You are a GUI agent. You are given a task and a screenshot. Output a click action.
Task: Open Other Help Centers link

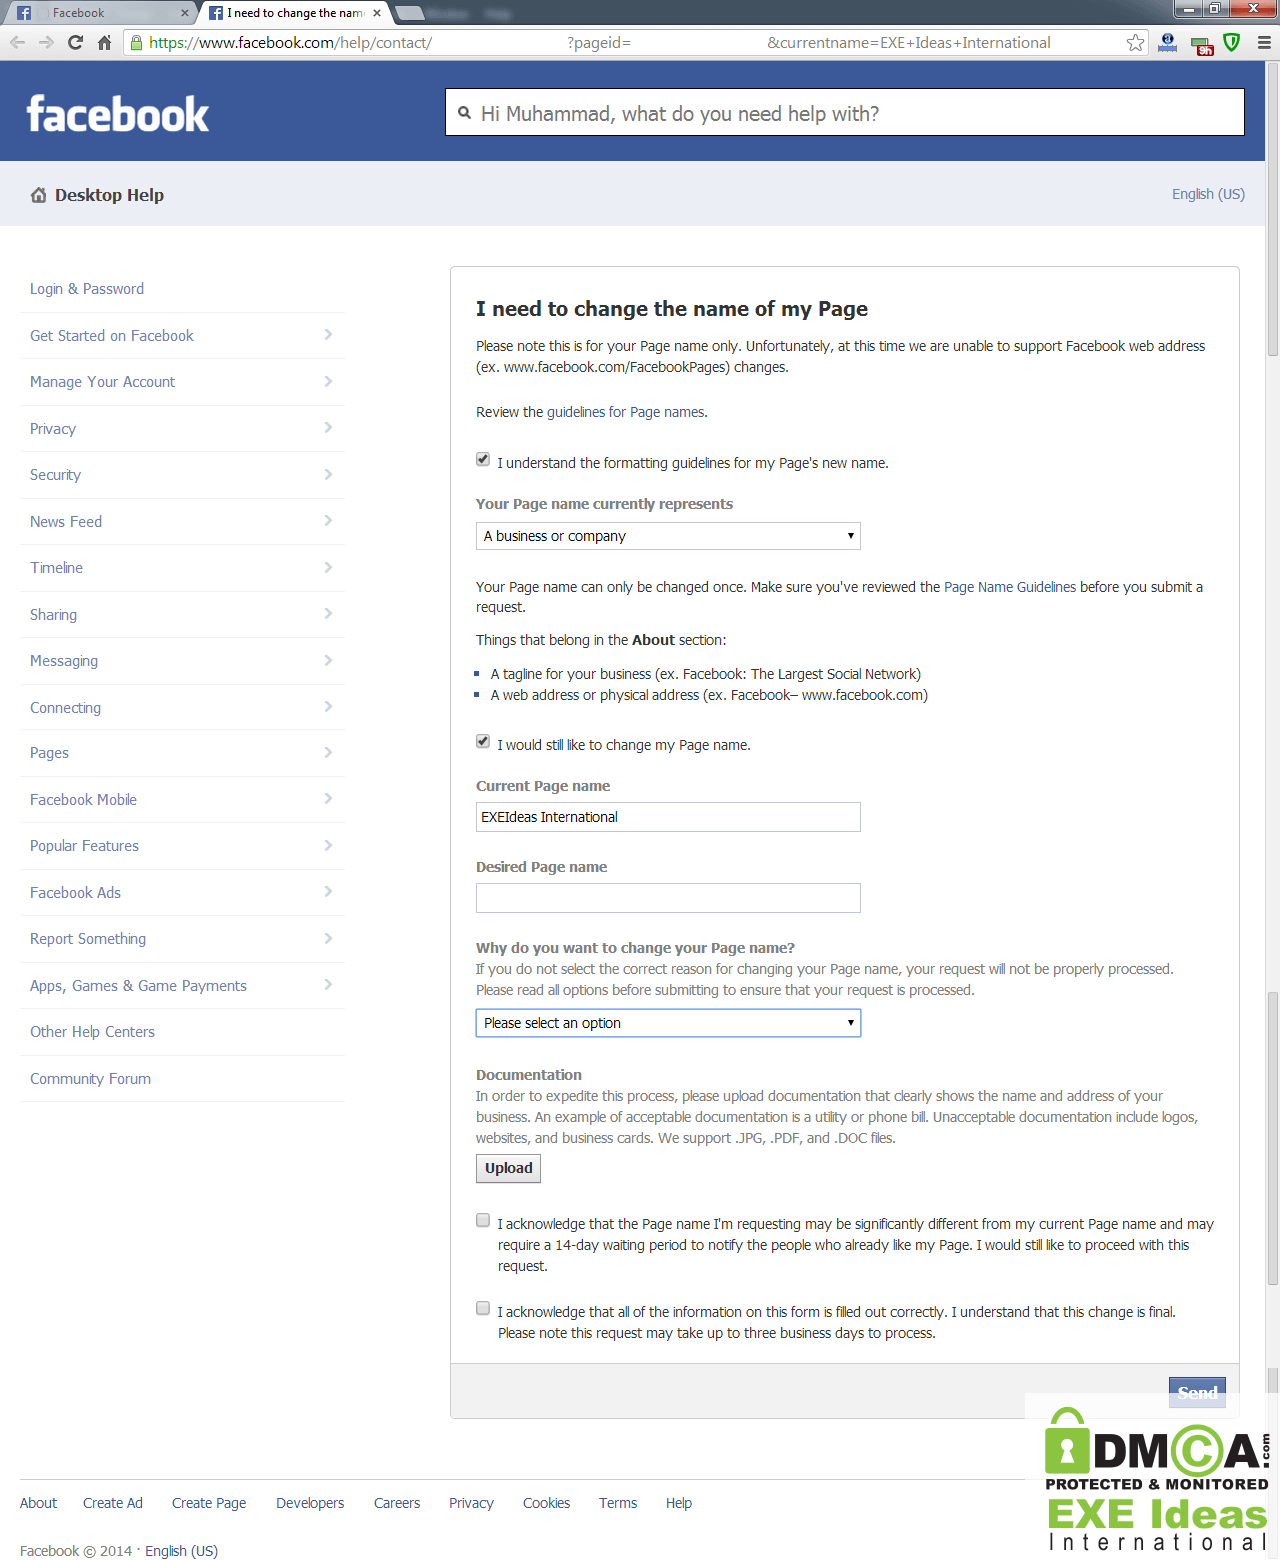[92, 1032]
